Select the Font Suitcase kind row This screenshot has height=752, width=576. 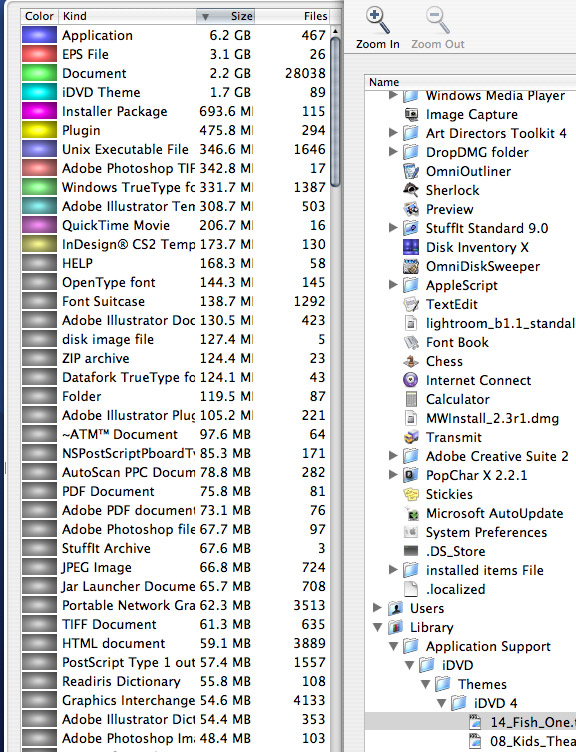coord(176,301)
